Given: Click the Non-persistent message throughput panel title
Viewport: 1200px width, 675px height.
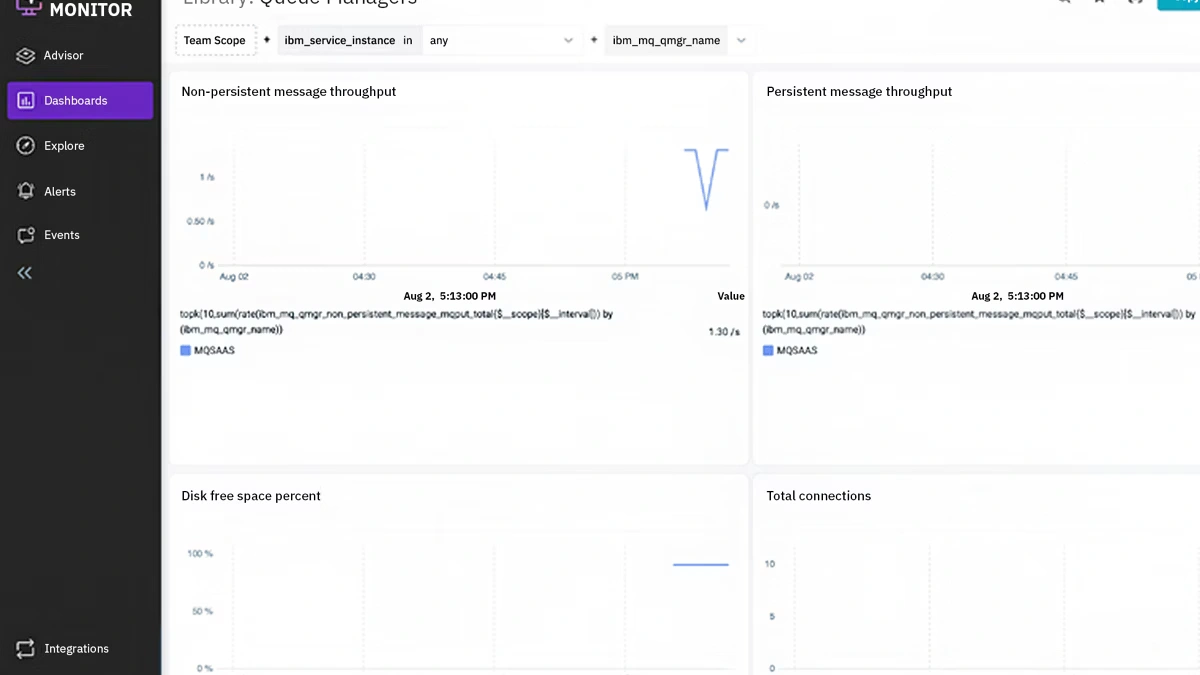Looking at the screenshot, I should pos(288,92).
